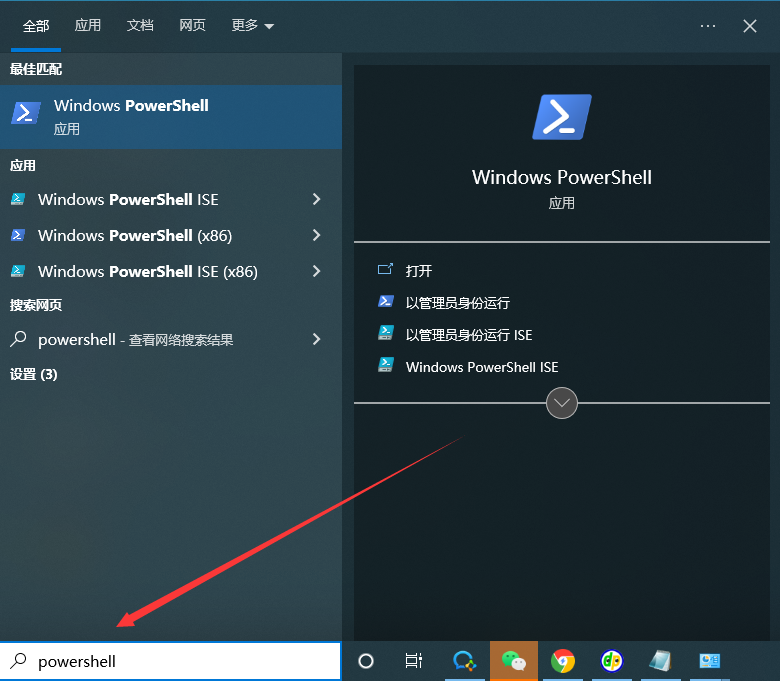Open WeChat from the taskbar
Image resolution: width=780 pixels, height=681 pixels.
(x=514, y=661)
